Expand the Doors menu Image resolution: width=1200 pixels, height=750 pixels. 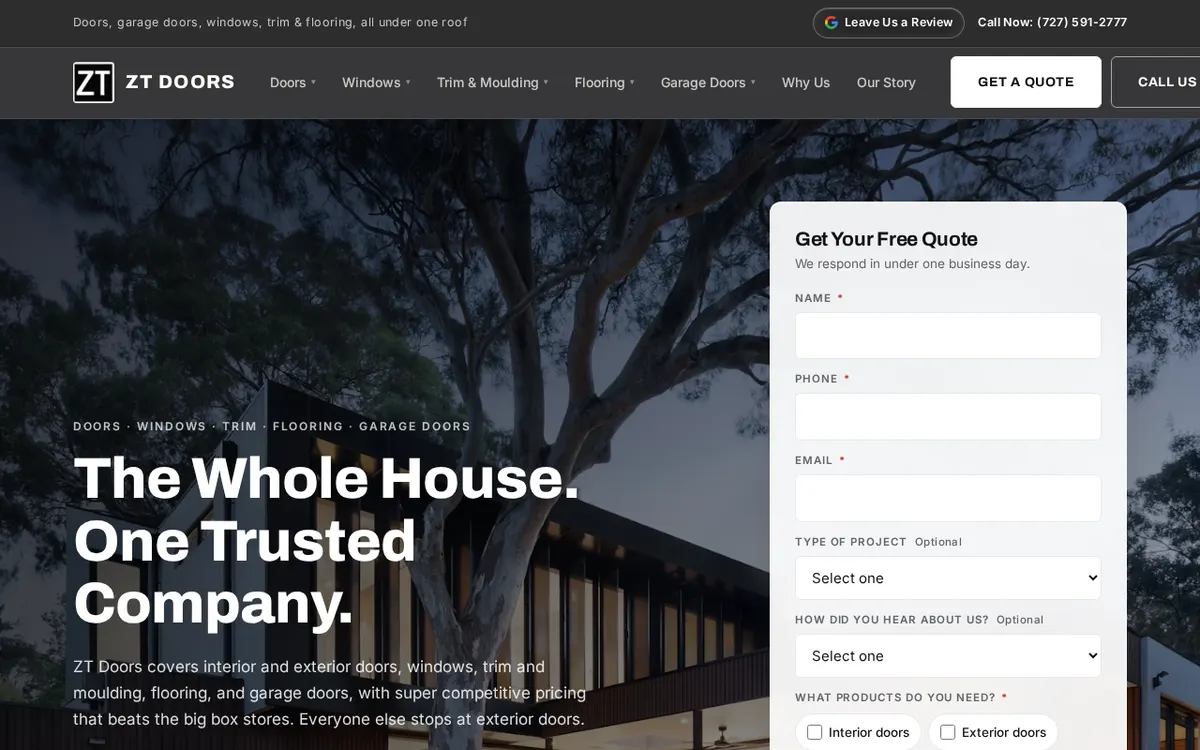point(293,82)
